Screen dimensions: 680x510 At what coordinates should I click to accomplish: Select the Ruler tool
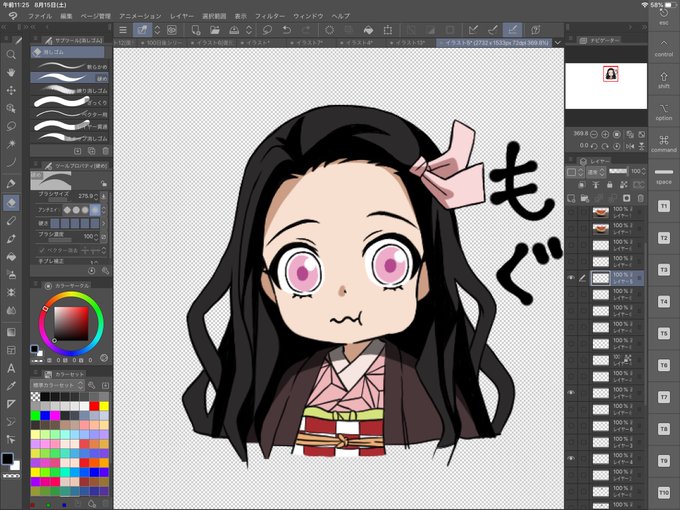(x=11, y=404)
